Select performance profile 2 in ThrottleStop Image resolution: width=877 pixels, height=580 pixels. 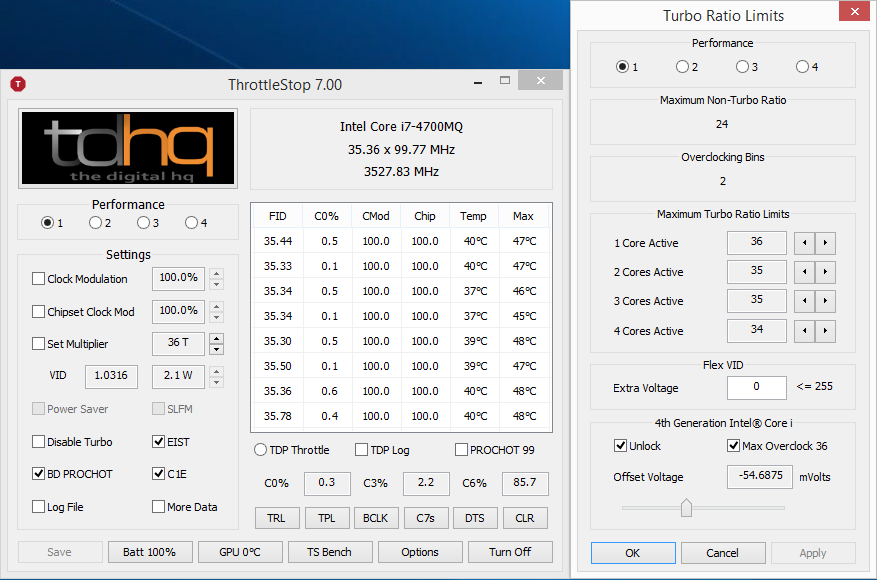[x=95, y=223]
